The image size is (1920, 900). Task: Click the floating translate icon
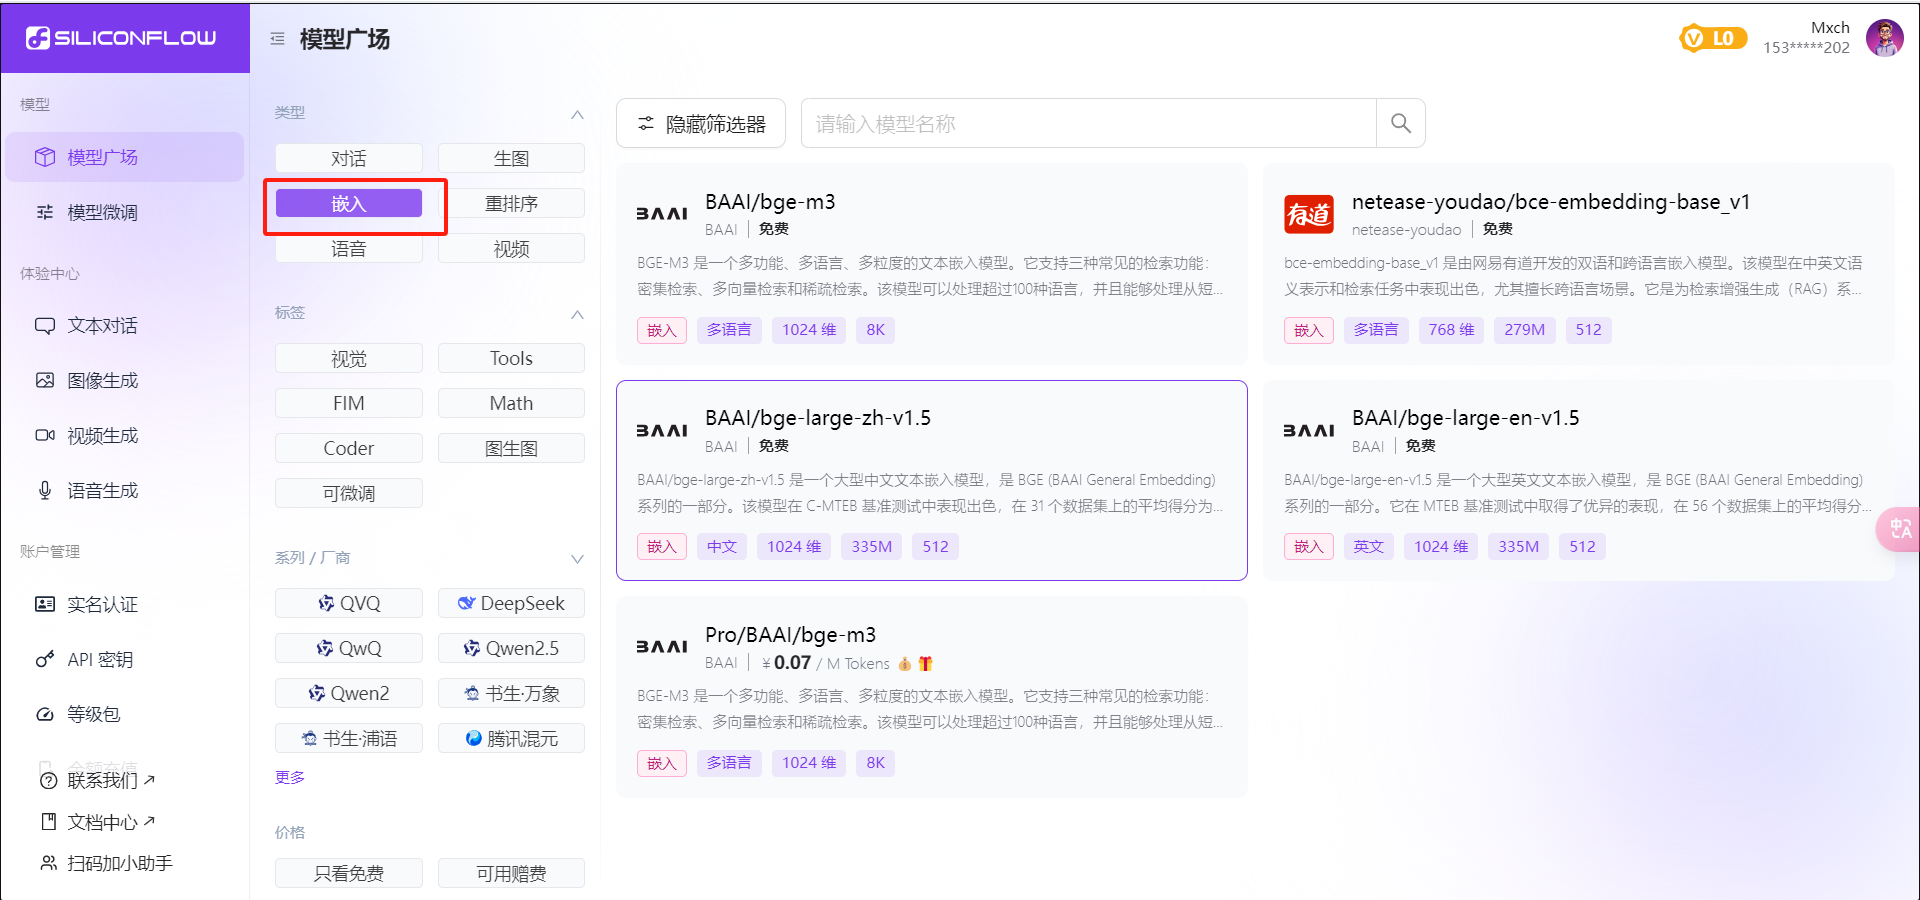coord(1899,529)
